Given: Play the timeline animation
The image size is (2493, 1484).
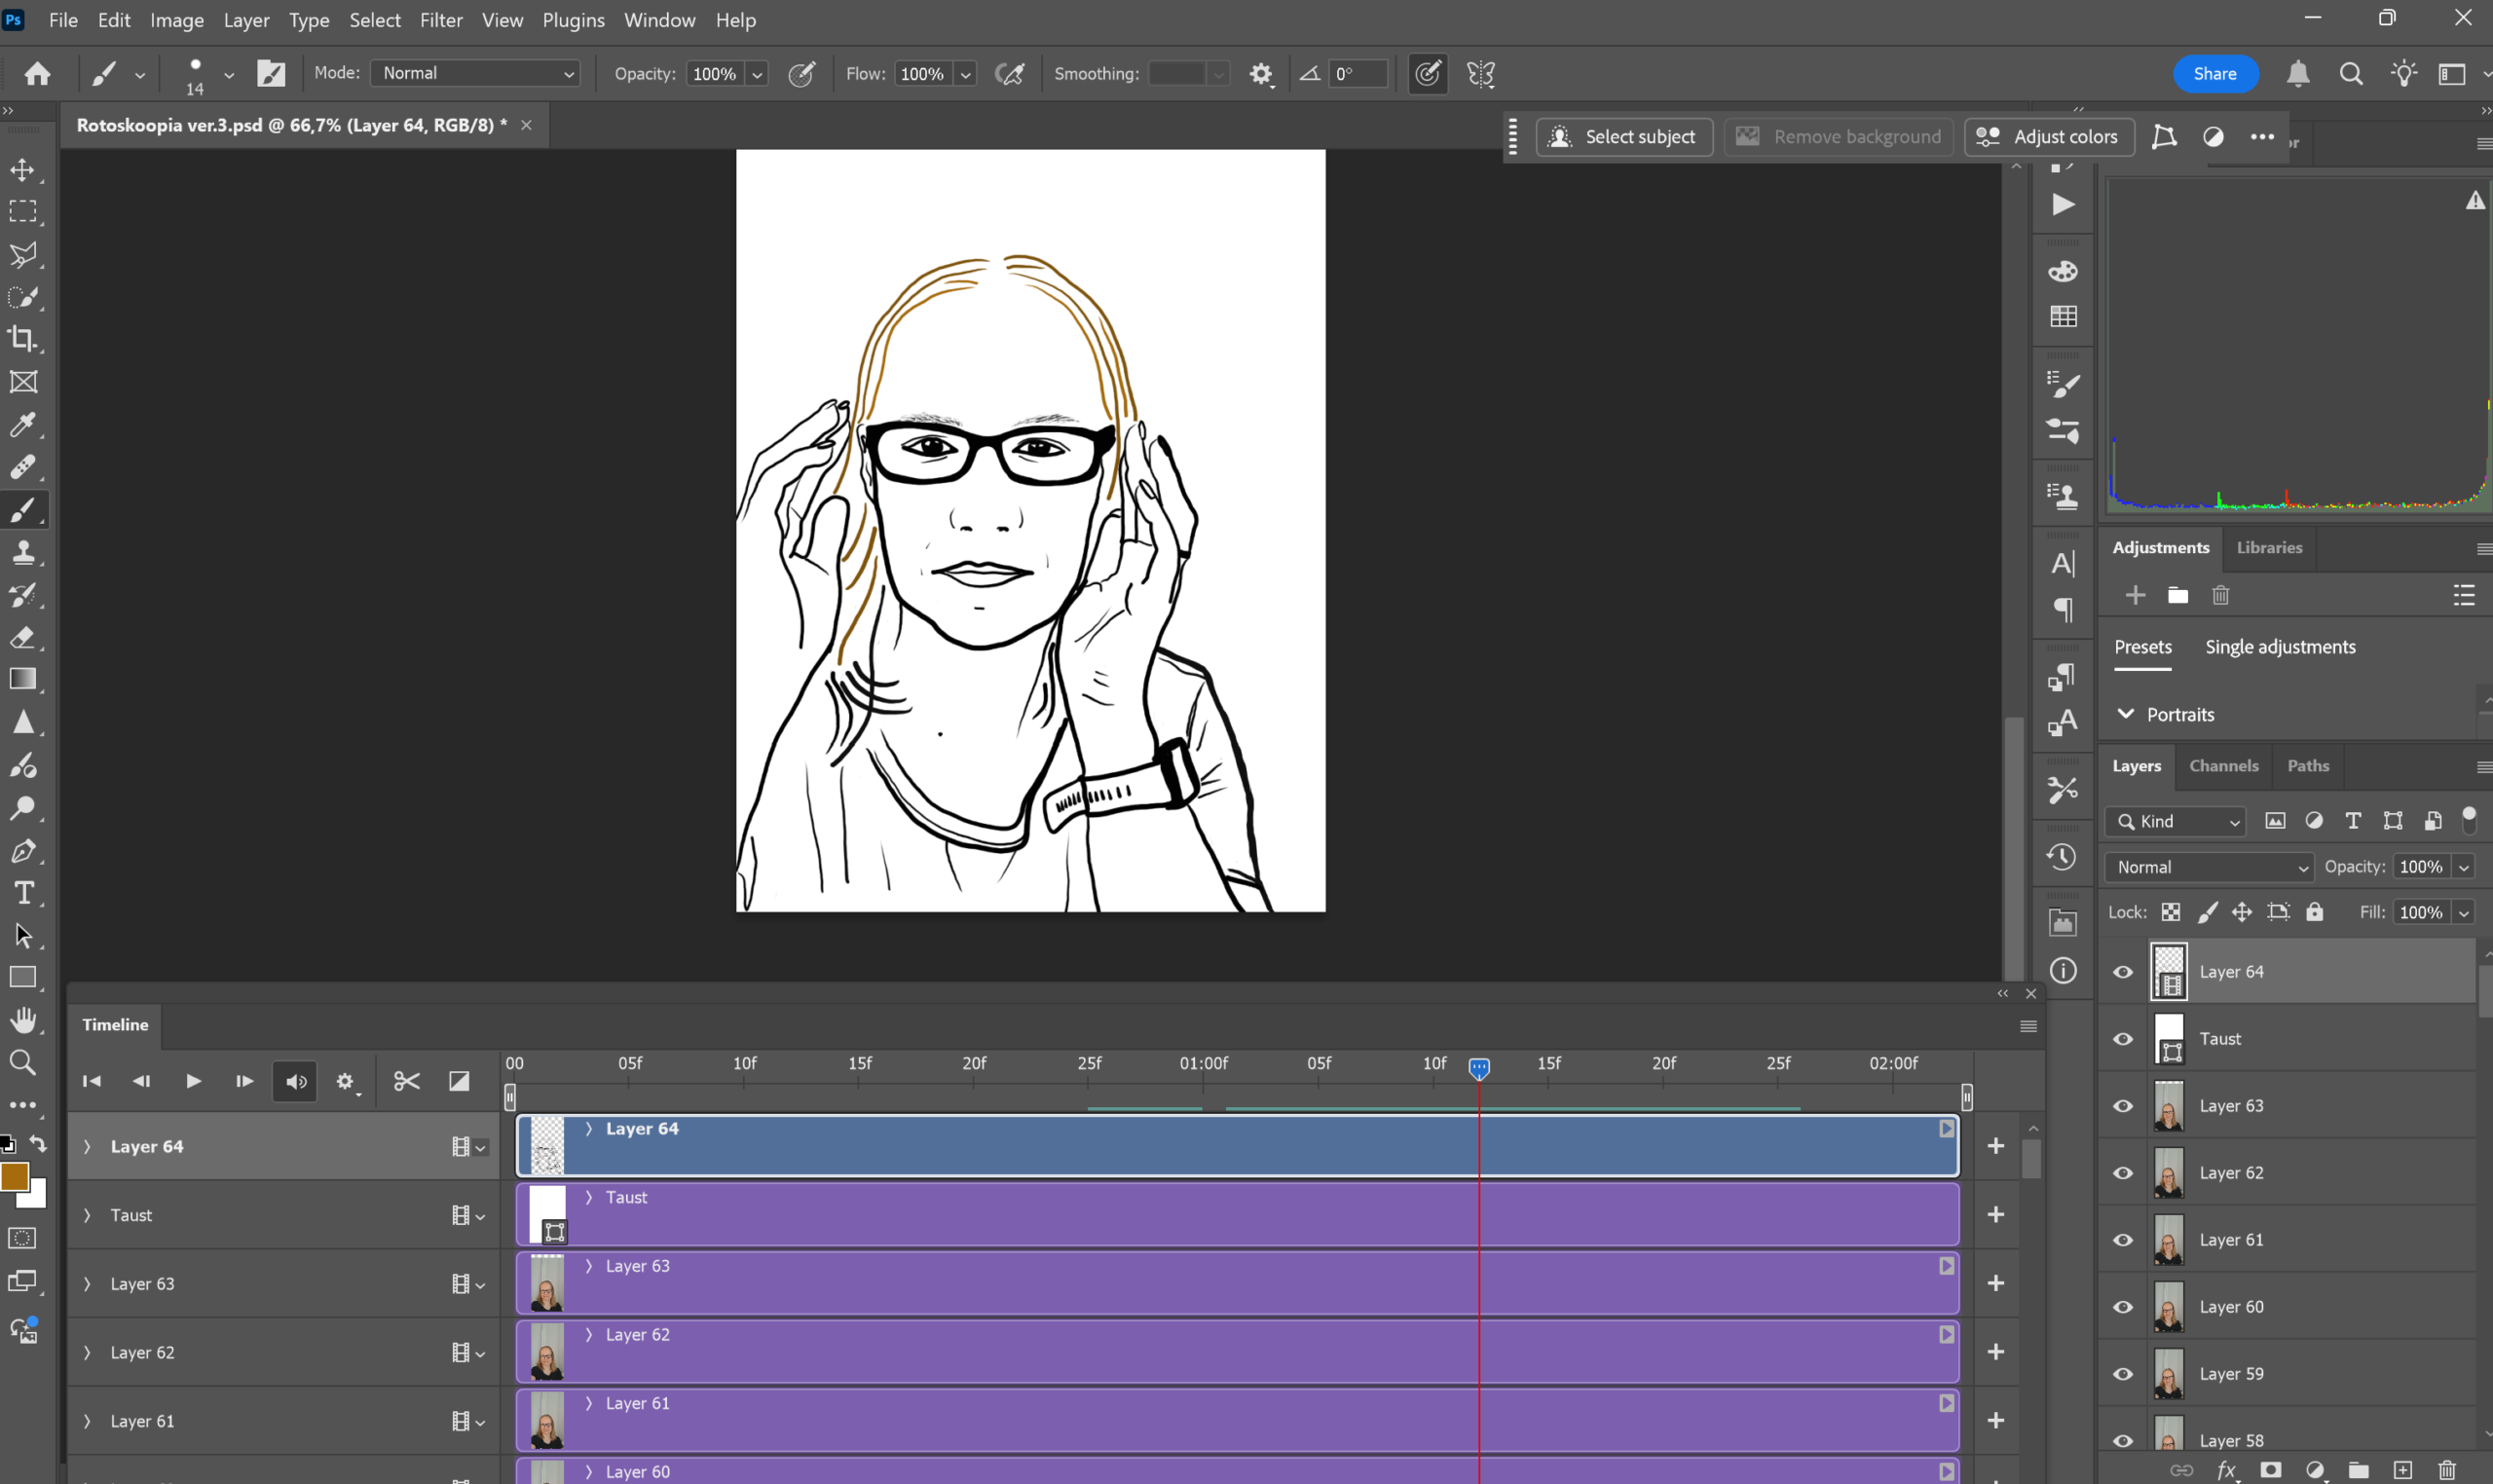Looking at the screenshot, I should 193,1081.
